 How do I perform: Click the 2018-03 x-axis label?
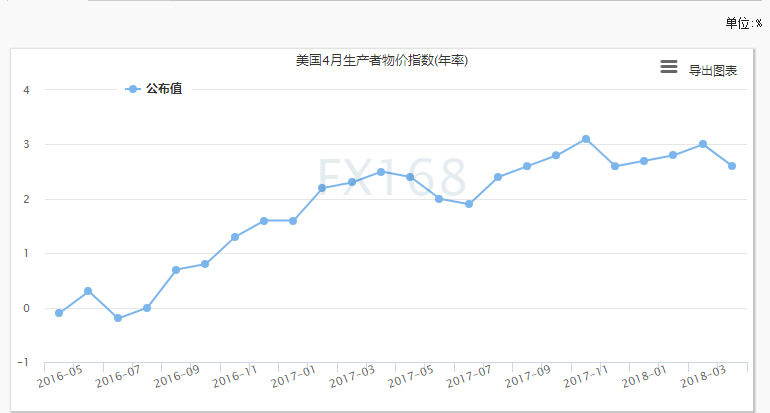pos(704,377)
